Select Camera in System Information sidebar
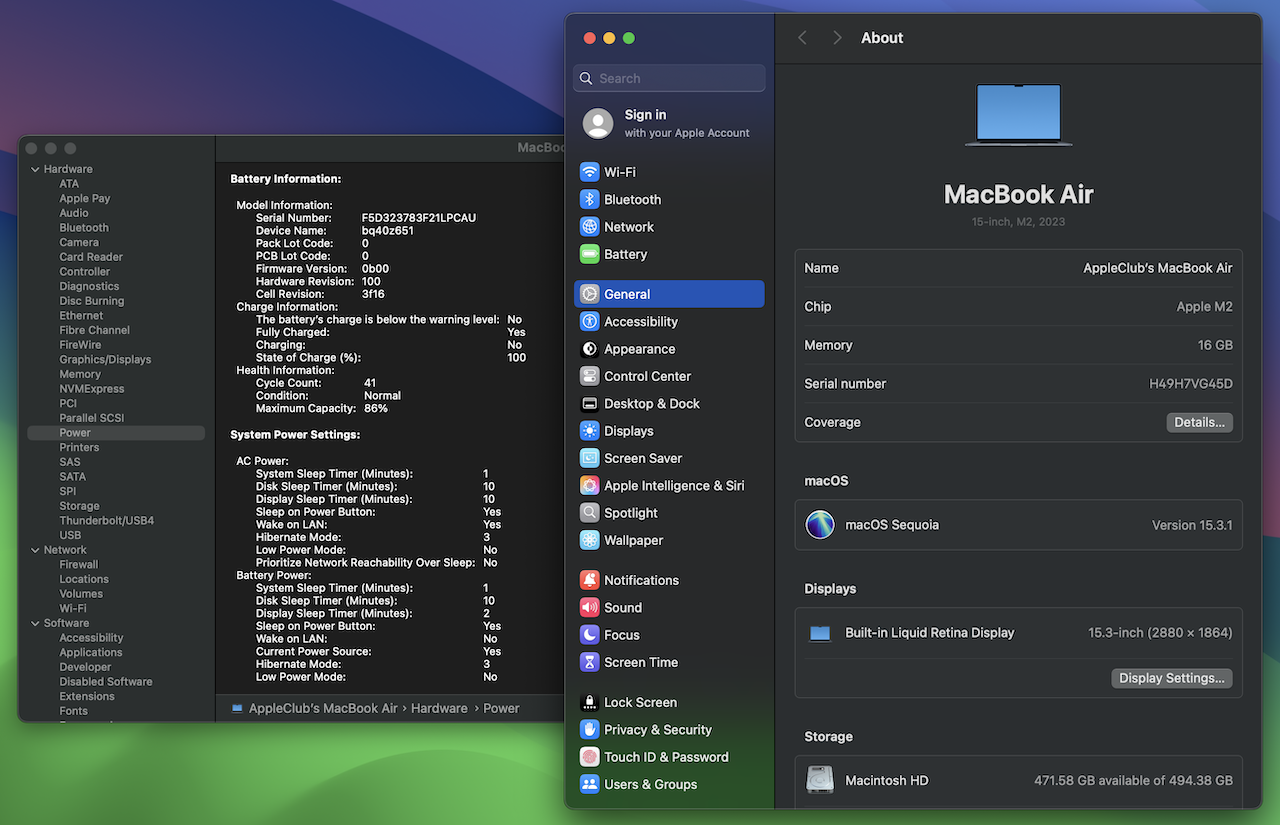This screenshot has height=825, width=1280. pos(79,242)
